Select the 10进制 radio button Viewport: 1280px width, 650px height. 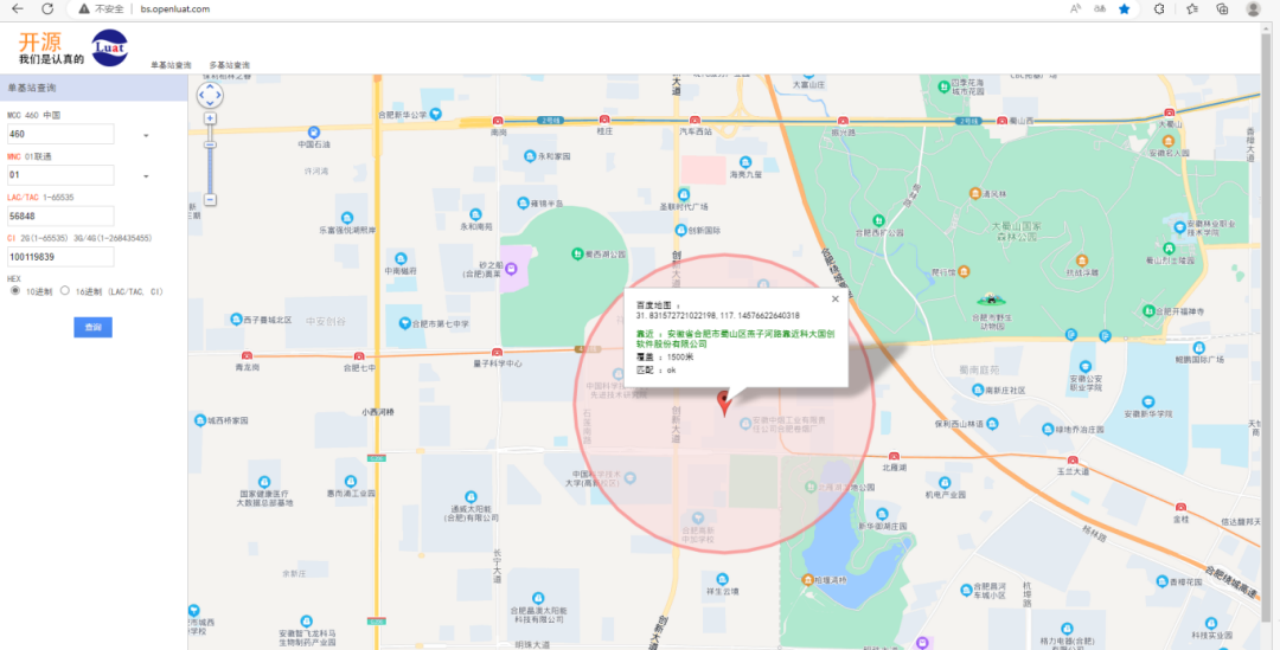[x=15, y=289]
